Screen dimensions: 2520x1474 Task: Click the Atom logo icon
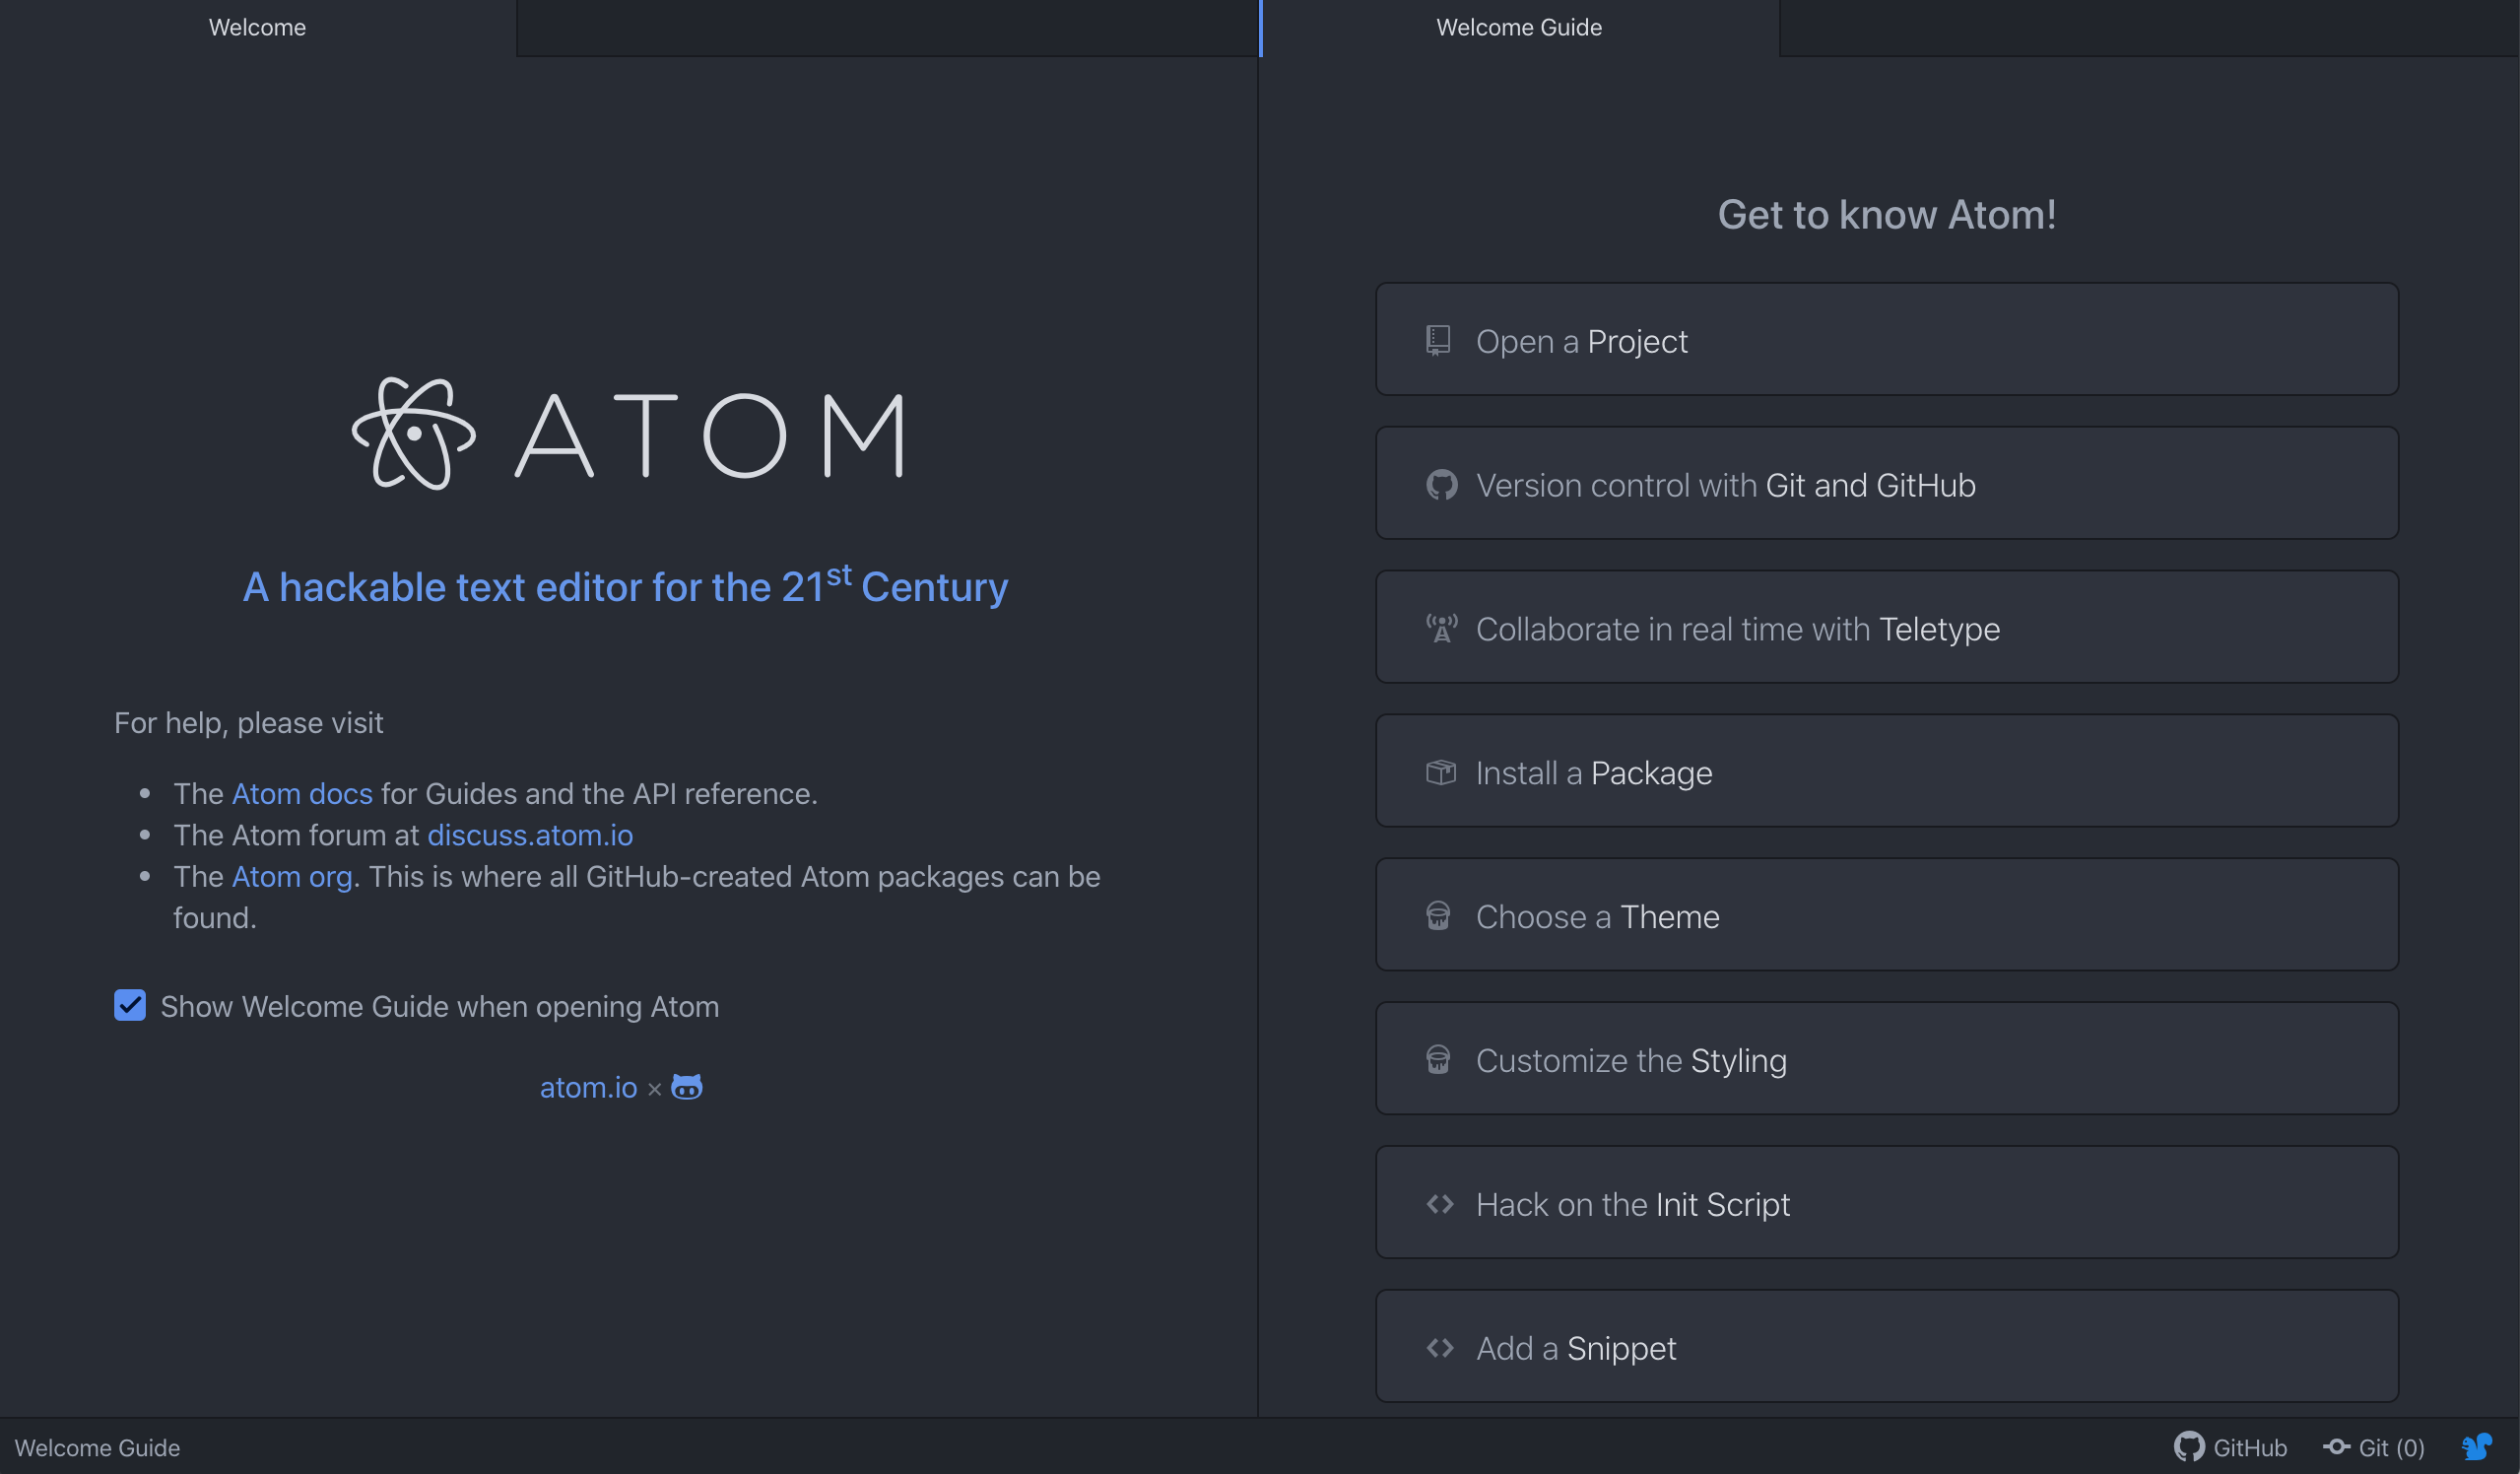point(413,434)
